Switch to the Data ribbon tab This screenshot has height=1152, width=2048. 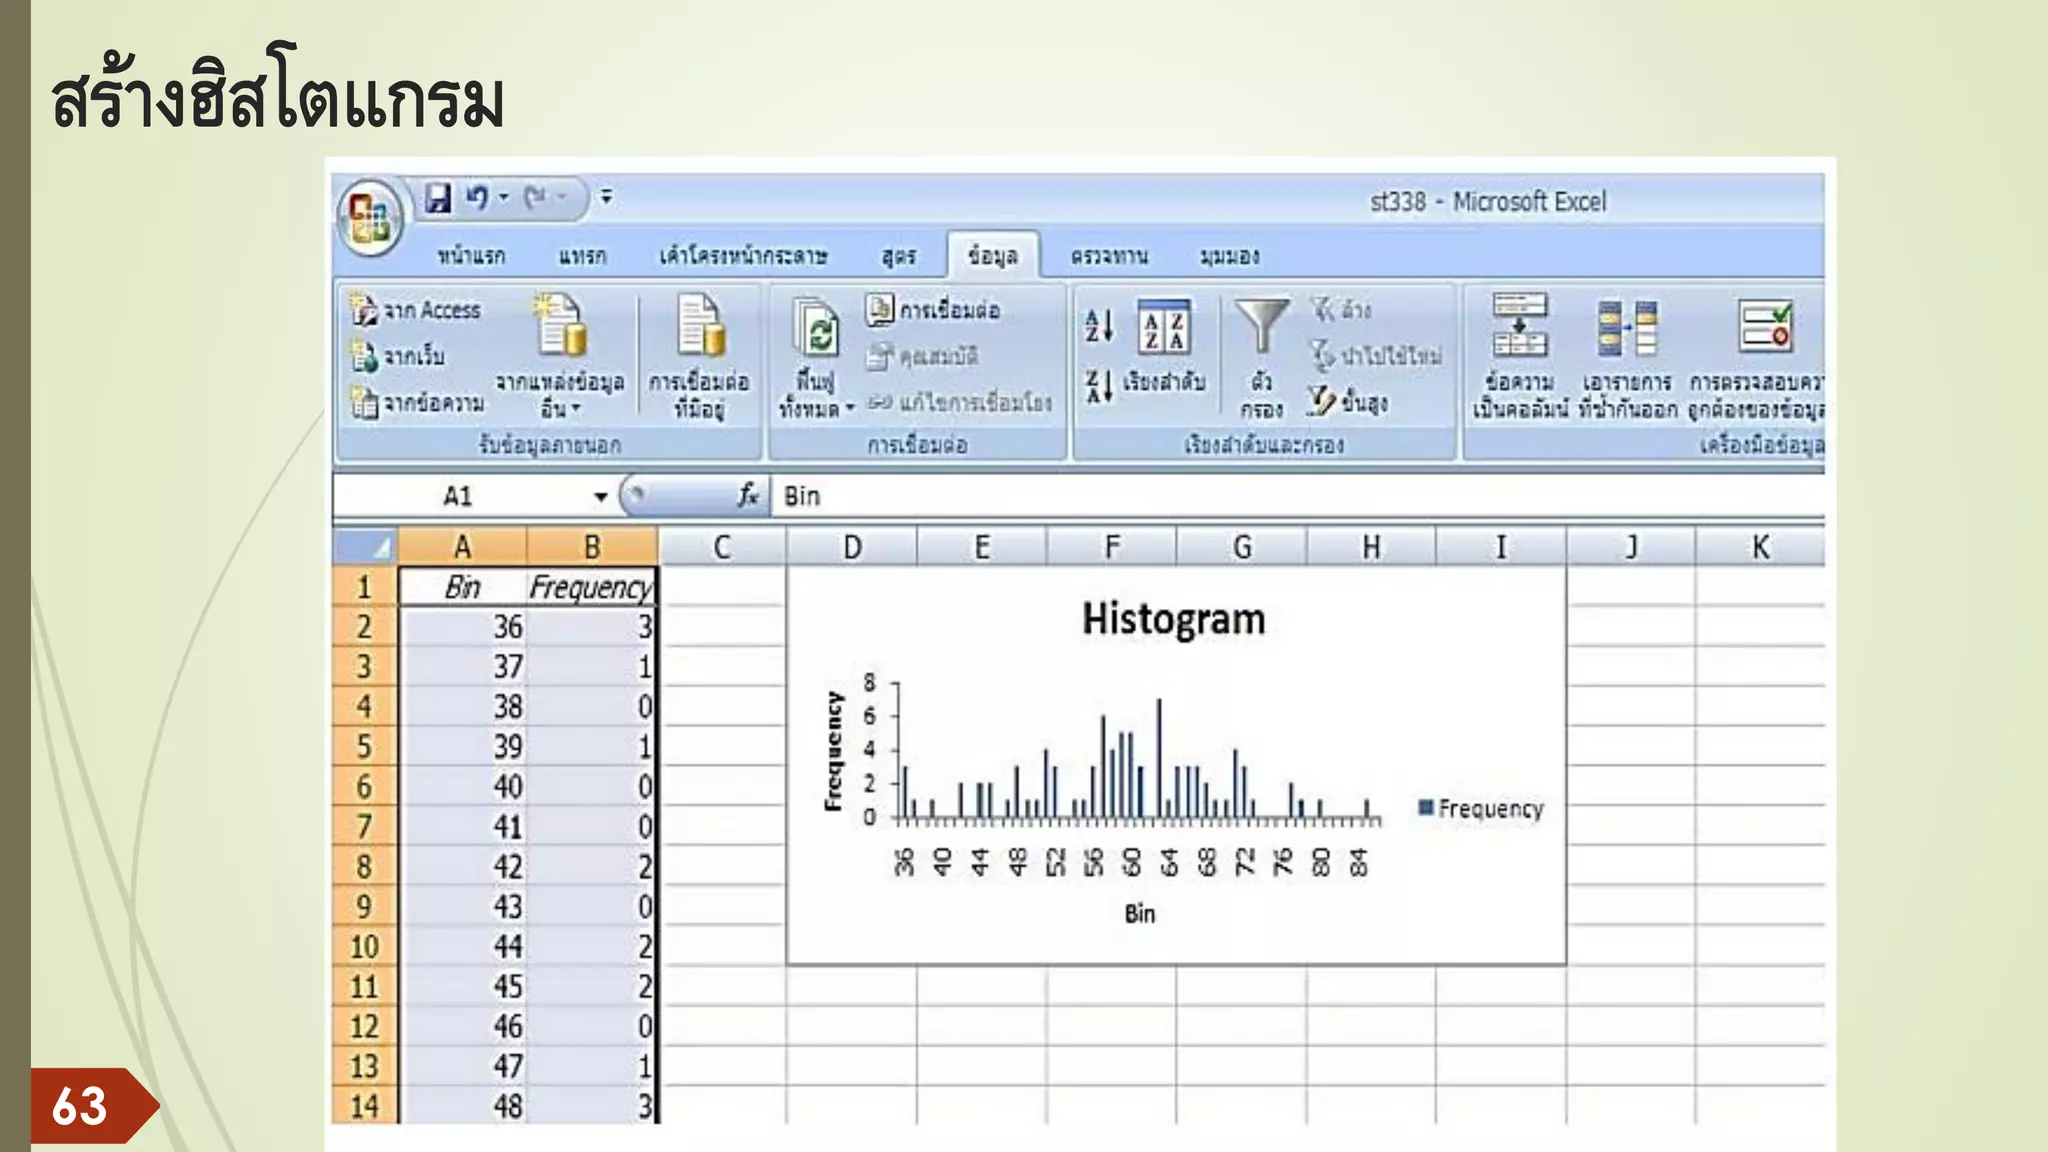click(992, 256)
